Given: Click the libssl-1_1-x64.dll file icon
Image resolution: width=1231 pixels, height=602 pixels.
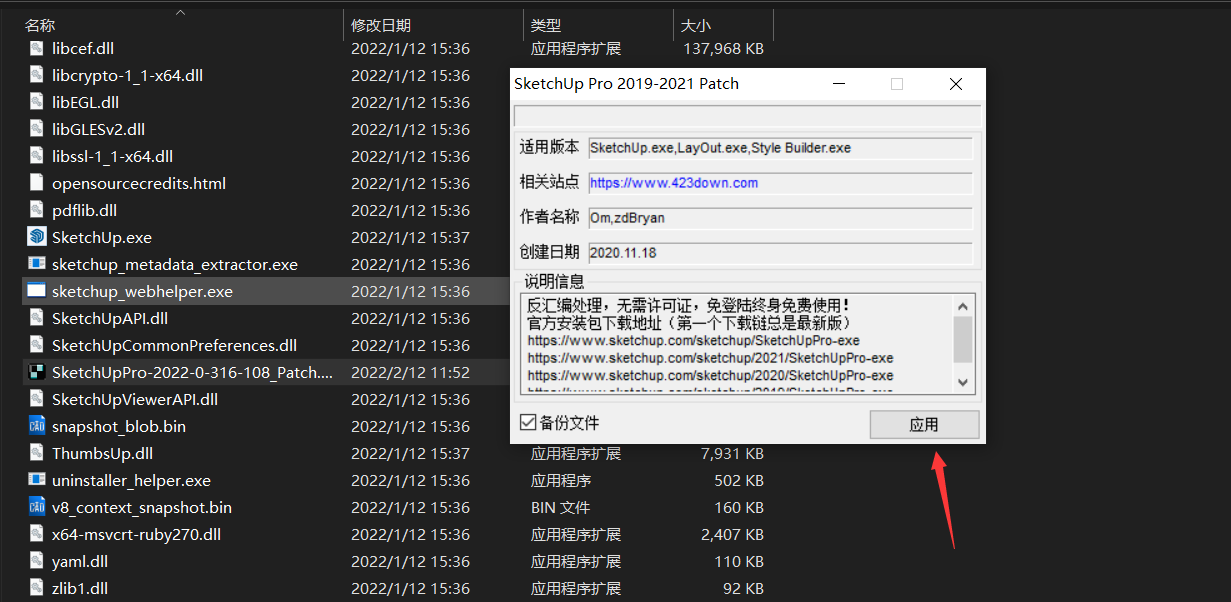Looking at the screenshot, I should (x=36, y=156).
